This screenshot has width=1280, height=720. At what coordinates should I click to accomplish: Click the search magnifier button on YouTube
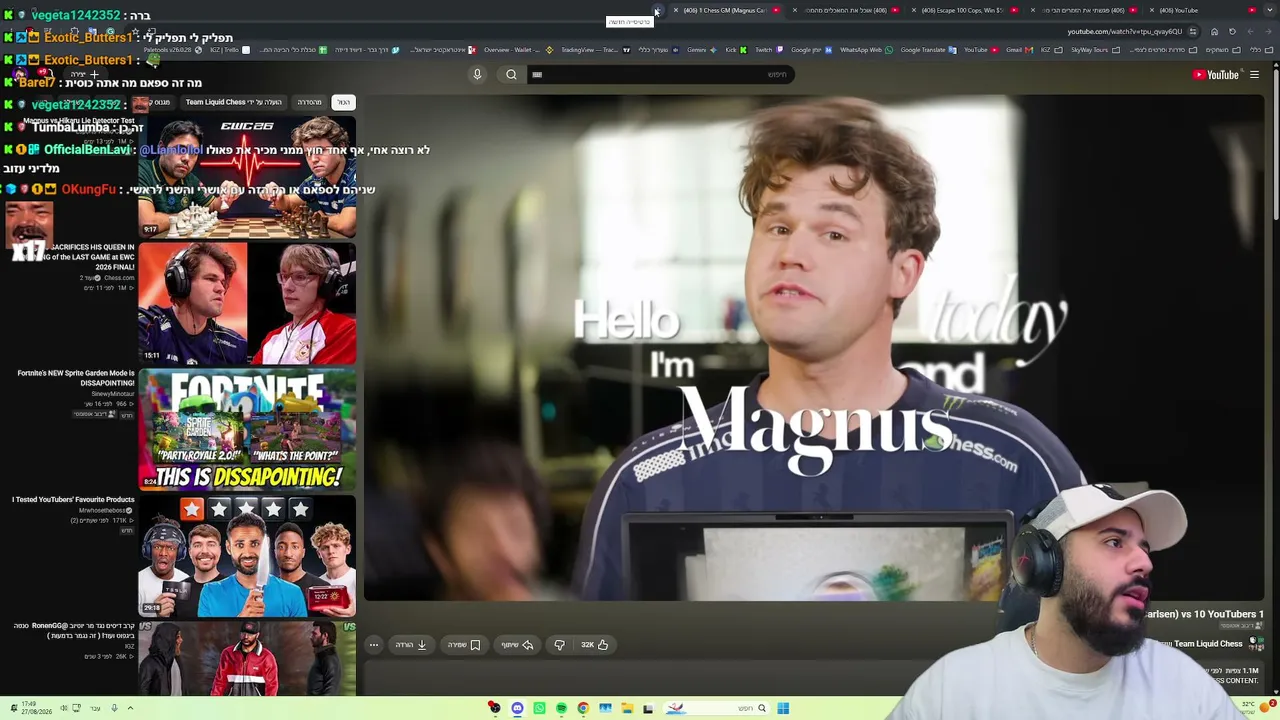click(x=511, y=74)
